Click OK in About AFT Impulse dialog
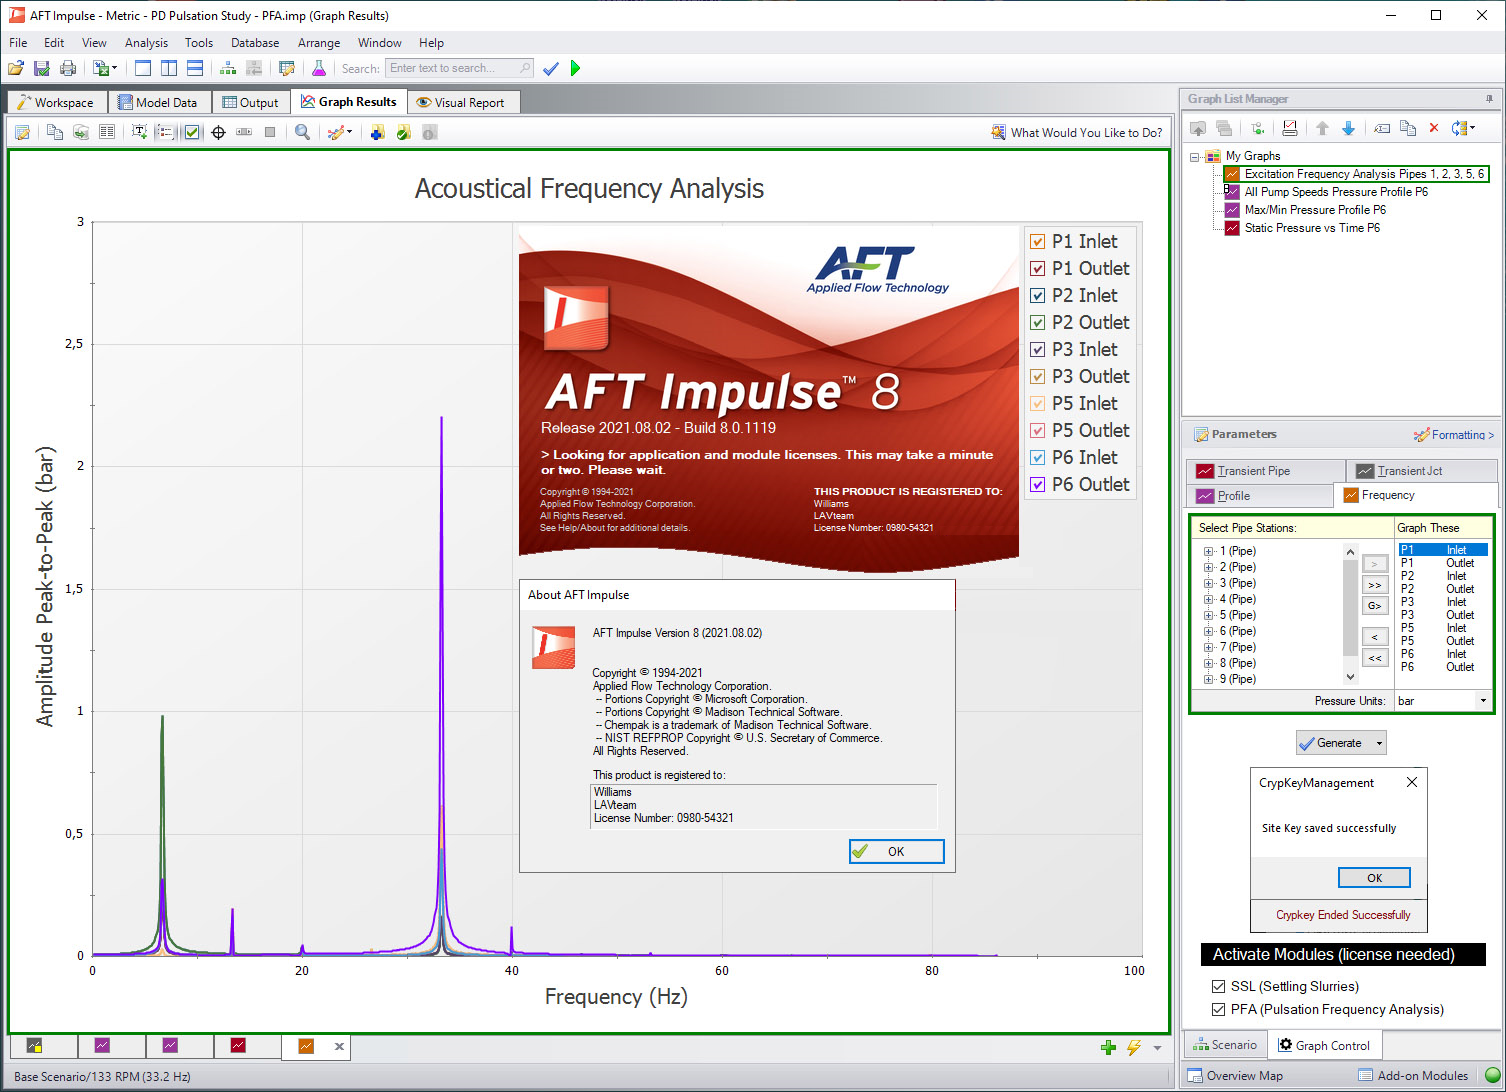 point(896,851)
